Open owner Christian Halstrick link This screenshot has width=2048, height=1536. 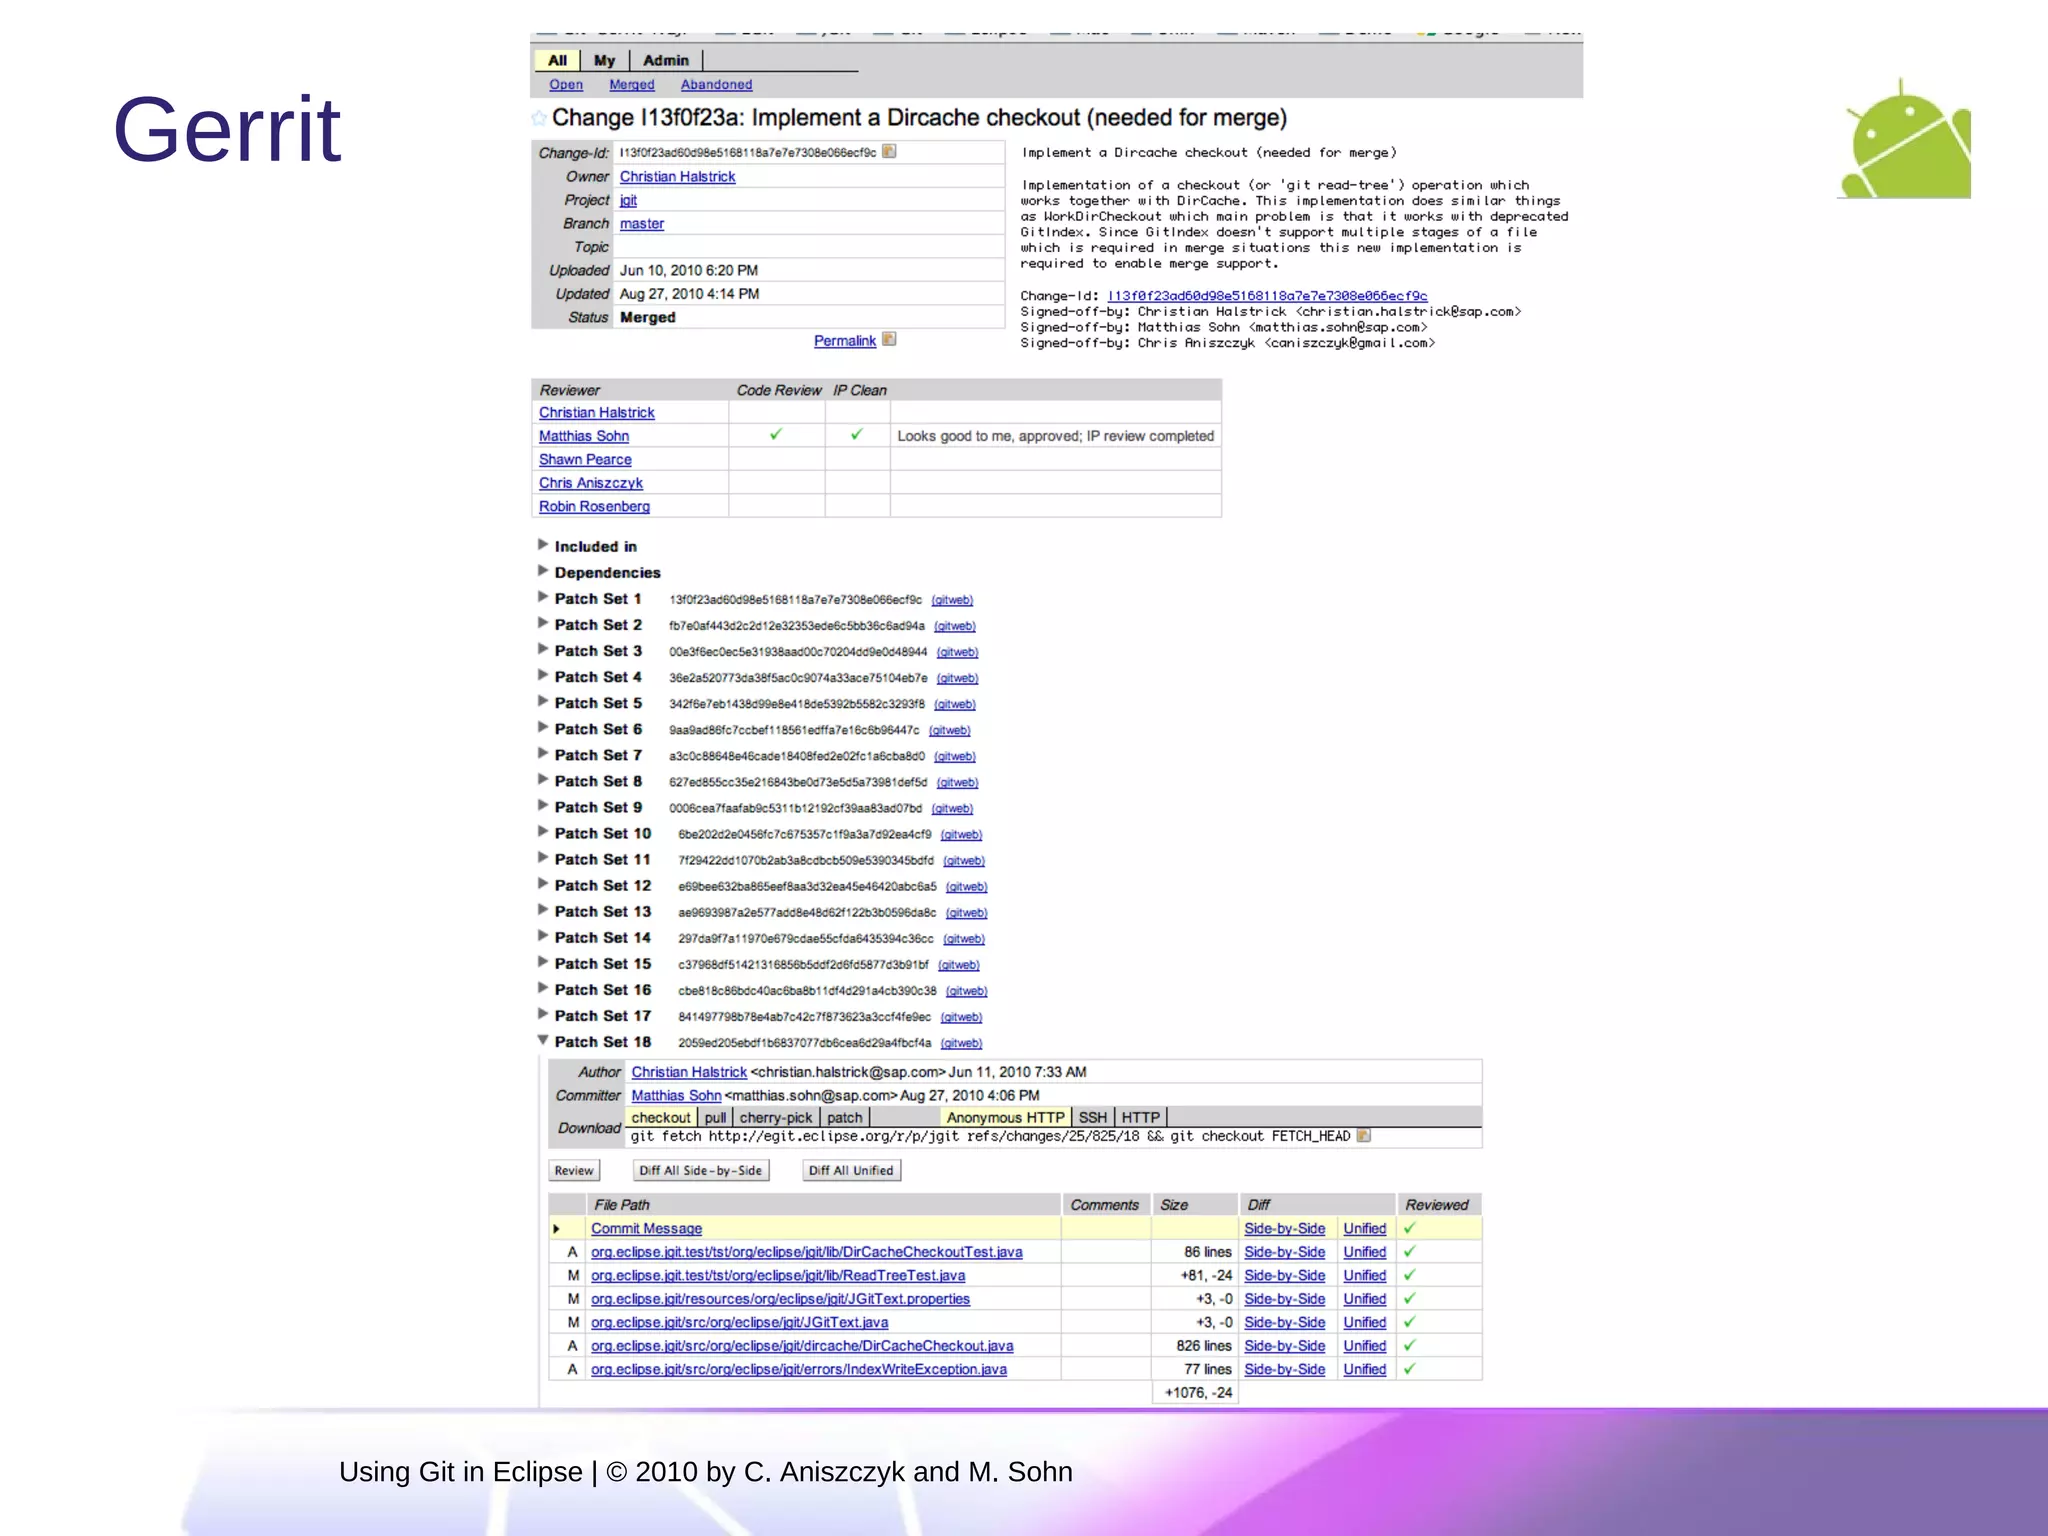(677, 176)
